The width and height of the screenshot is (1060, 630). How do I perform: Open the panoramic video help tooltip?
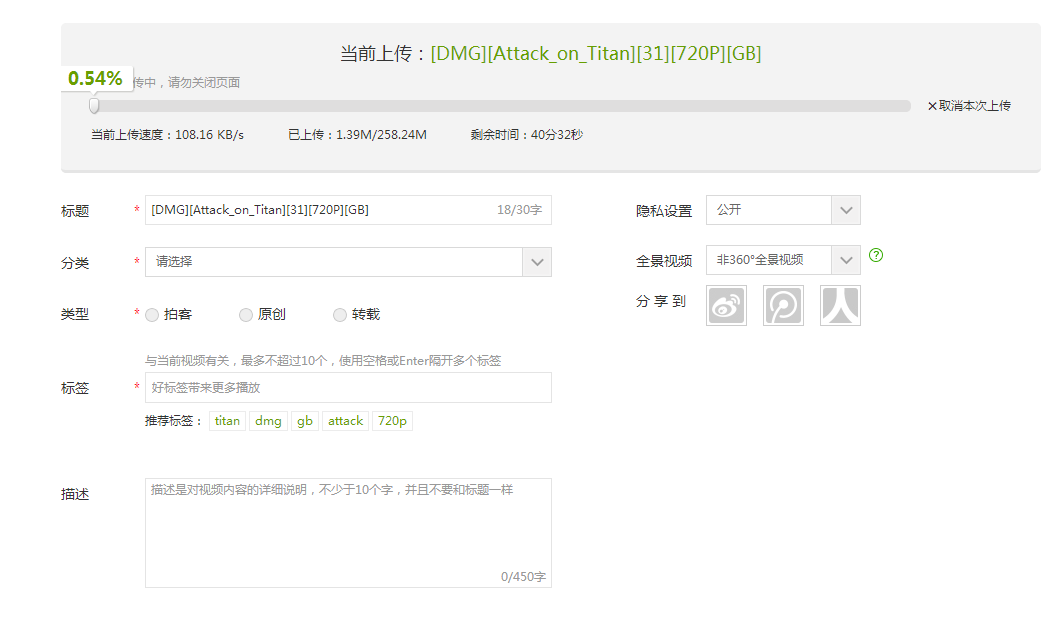point(875,256)
